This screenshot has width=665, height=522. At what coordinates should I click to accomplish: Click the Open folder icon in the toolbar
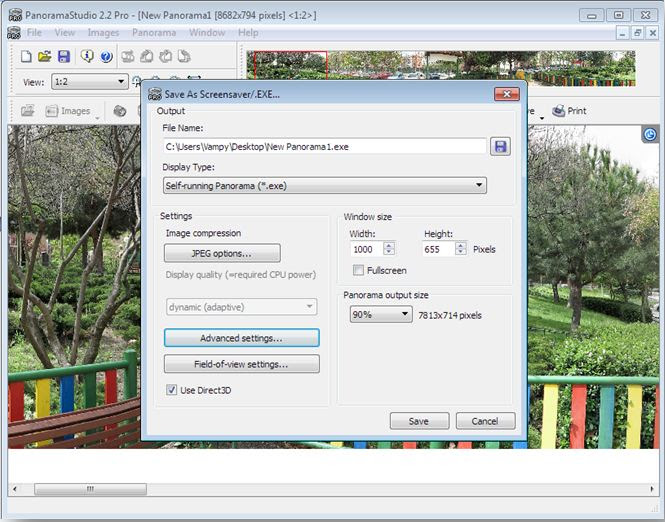[45, 56]
